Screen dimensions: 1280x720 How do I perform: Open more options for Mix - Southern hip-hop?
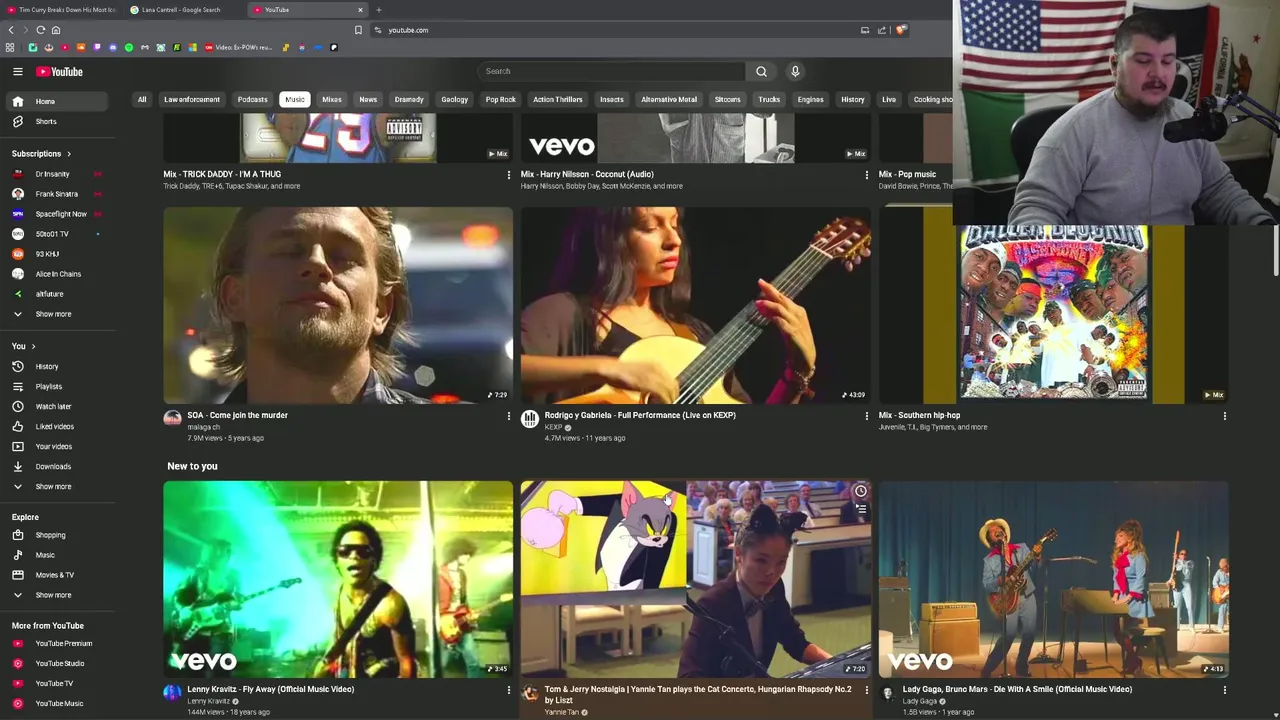click(1224, 416)
